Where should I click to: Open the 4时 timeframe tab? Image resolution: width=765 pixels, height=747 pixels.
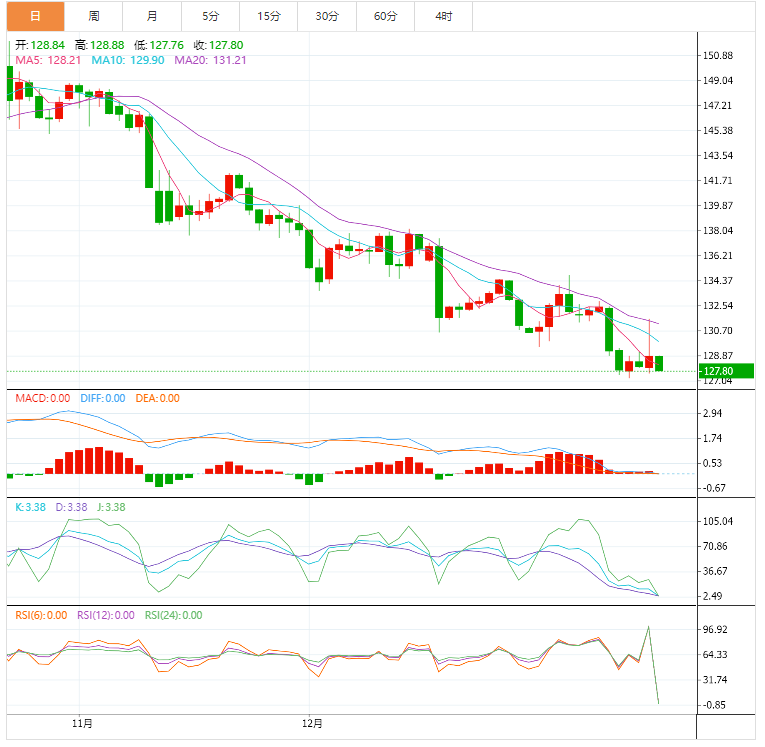click(x=443, y=16)
